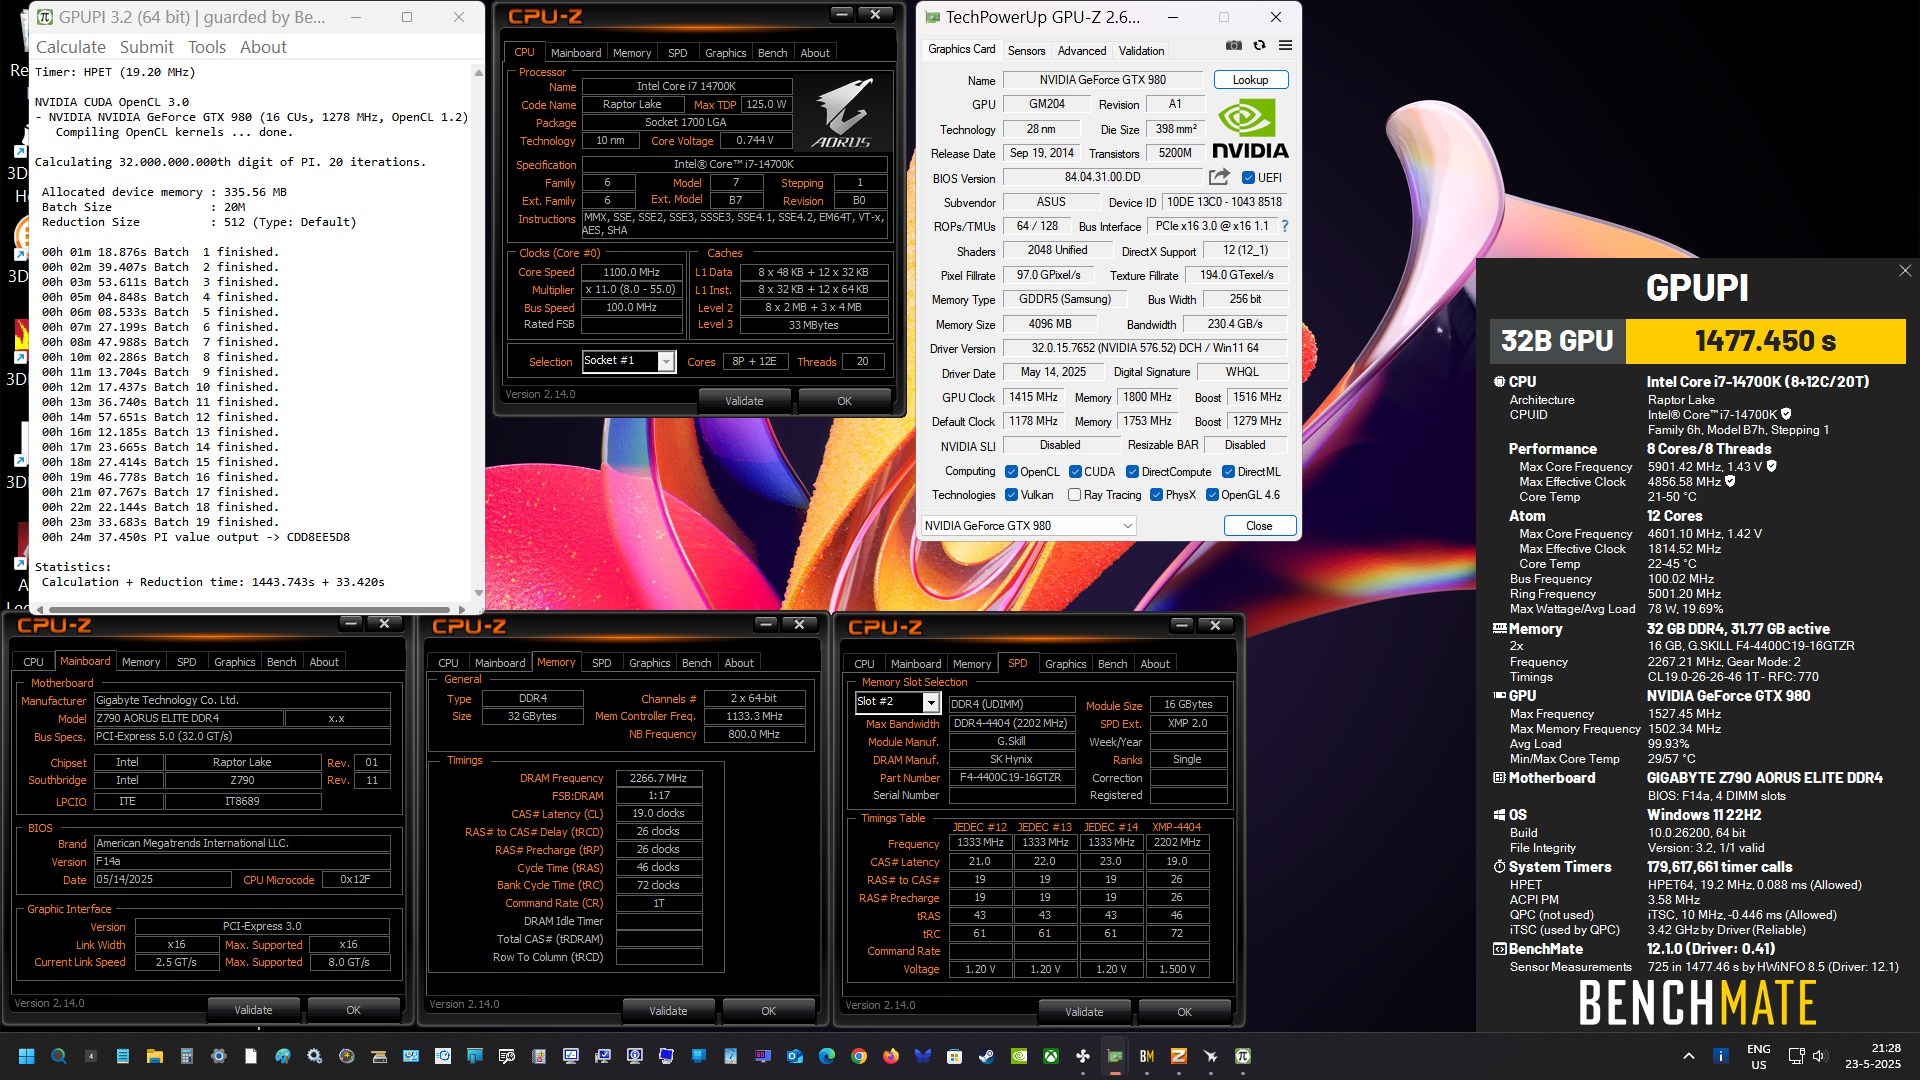Switch to the Validation tab in GPU-Z
Viewport: 1920px width, 1080px height.
click(1141, 50)
